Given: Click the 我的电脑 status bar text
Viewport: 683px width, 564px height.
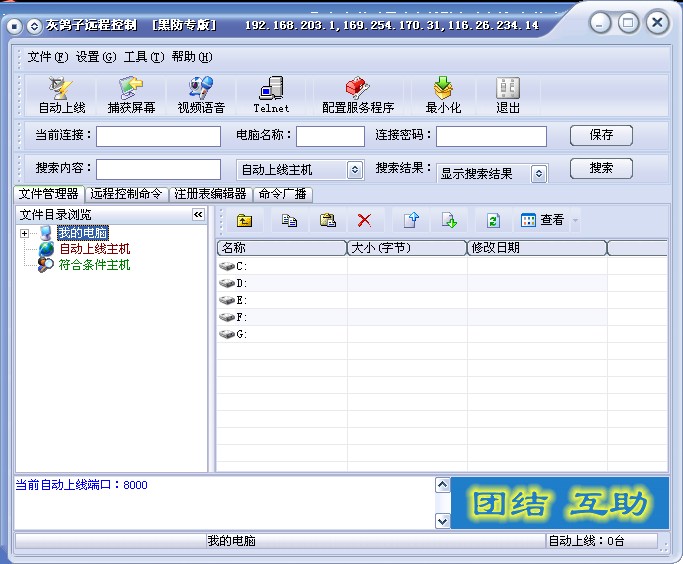Looking at the screenshot, I should pyautogui.click(x=231, y=541).
